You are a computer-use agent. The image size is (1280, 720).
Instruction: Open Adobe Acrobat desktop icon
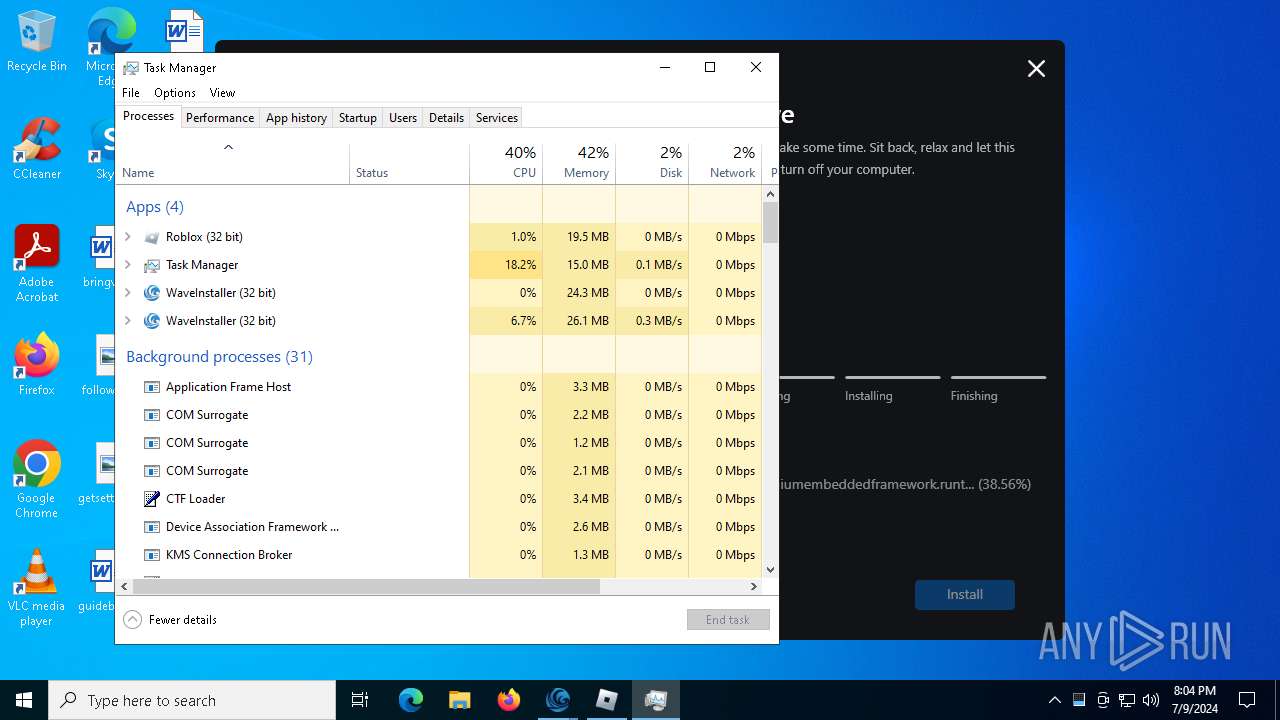pyautogui.click(x=37, y=264)
